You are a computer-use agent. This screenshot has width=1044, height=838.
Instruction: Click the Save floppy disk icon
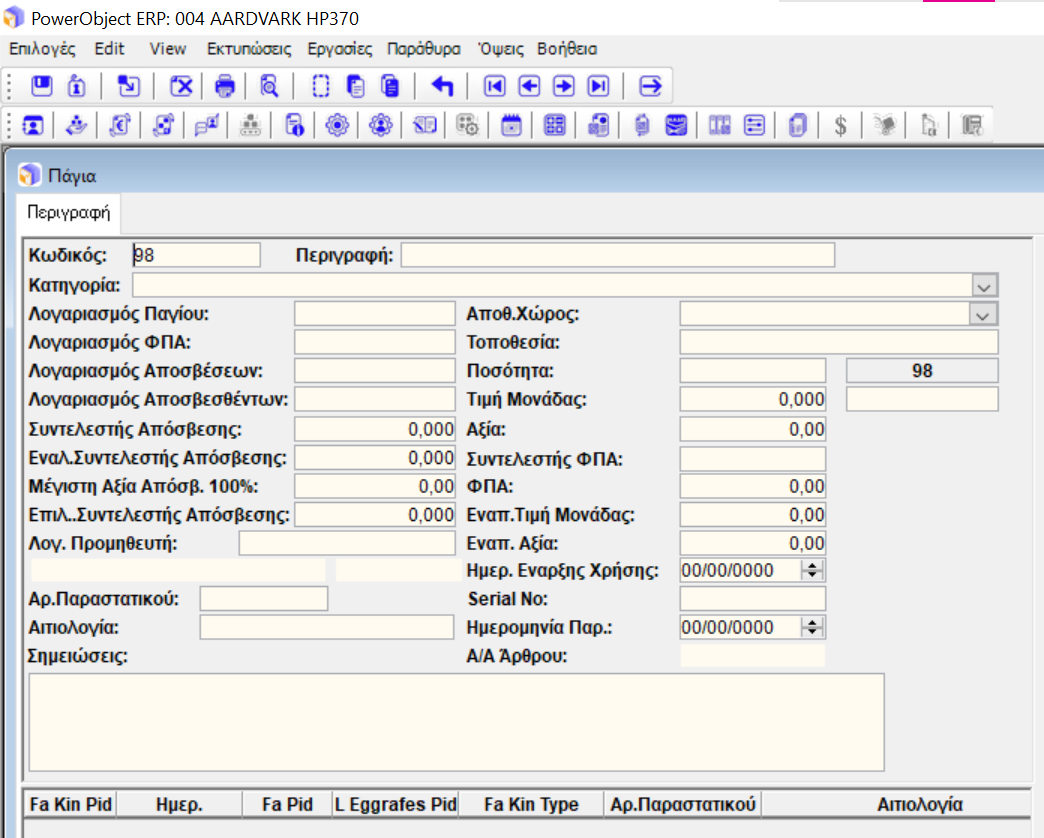[x=41, y=86]
